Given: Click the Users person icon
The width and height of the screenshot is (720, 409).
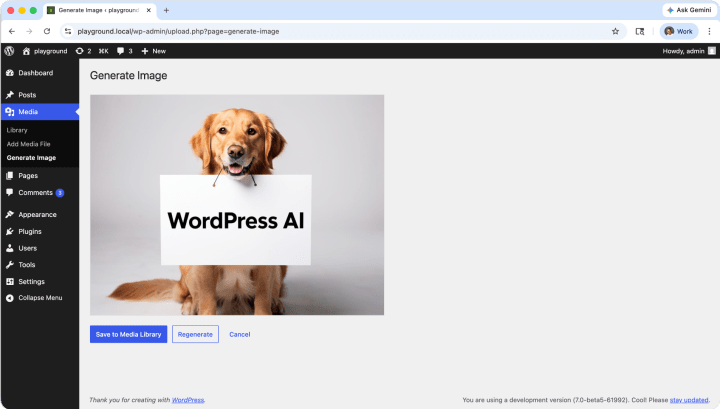Looking at the screenshot, I should (x=10, y=248).
